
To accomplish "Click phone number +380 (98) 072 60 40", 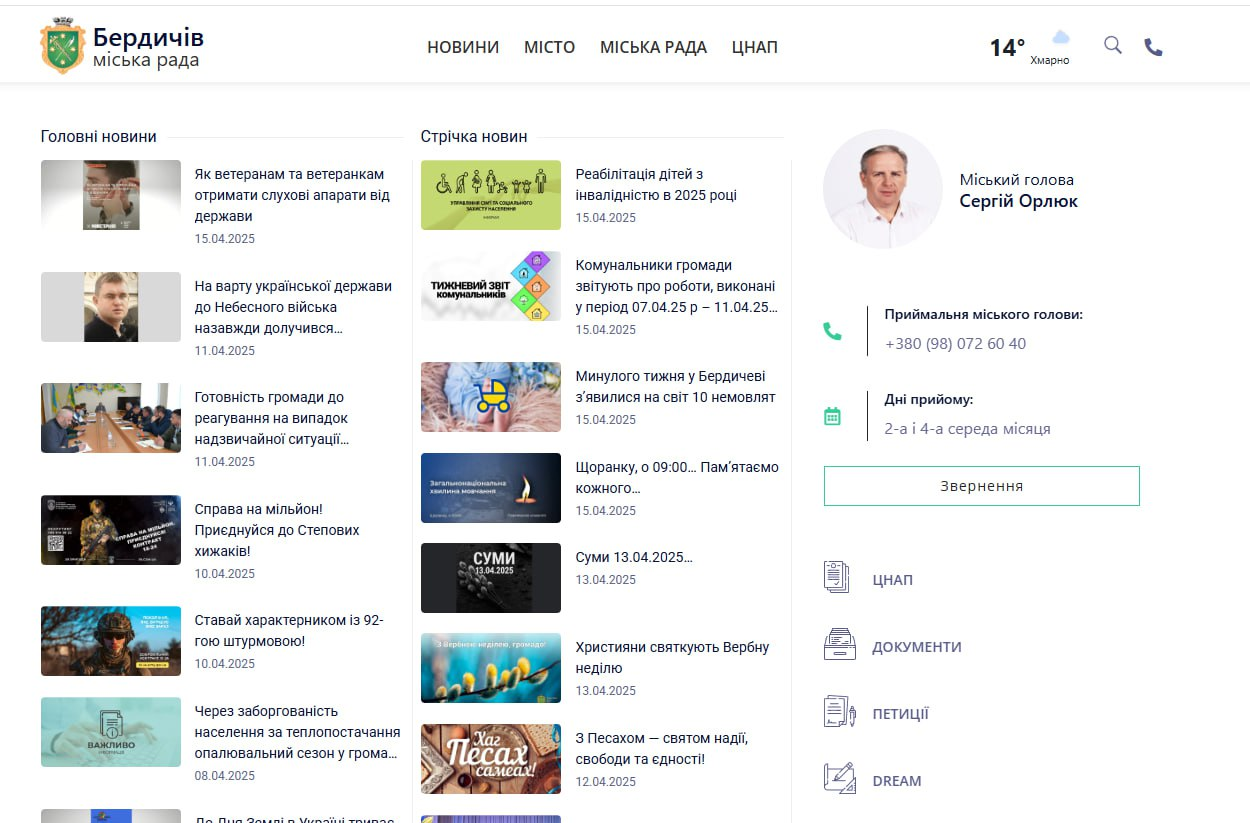I will pos(955,344).
